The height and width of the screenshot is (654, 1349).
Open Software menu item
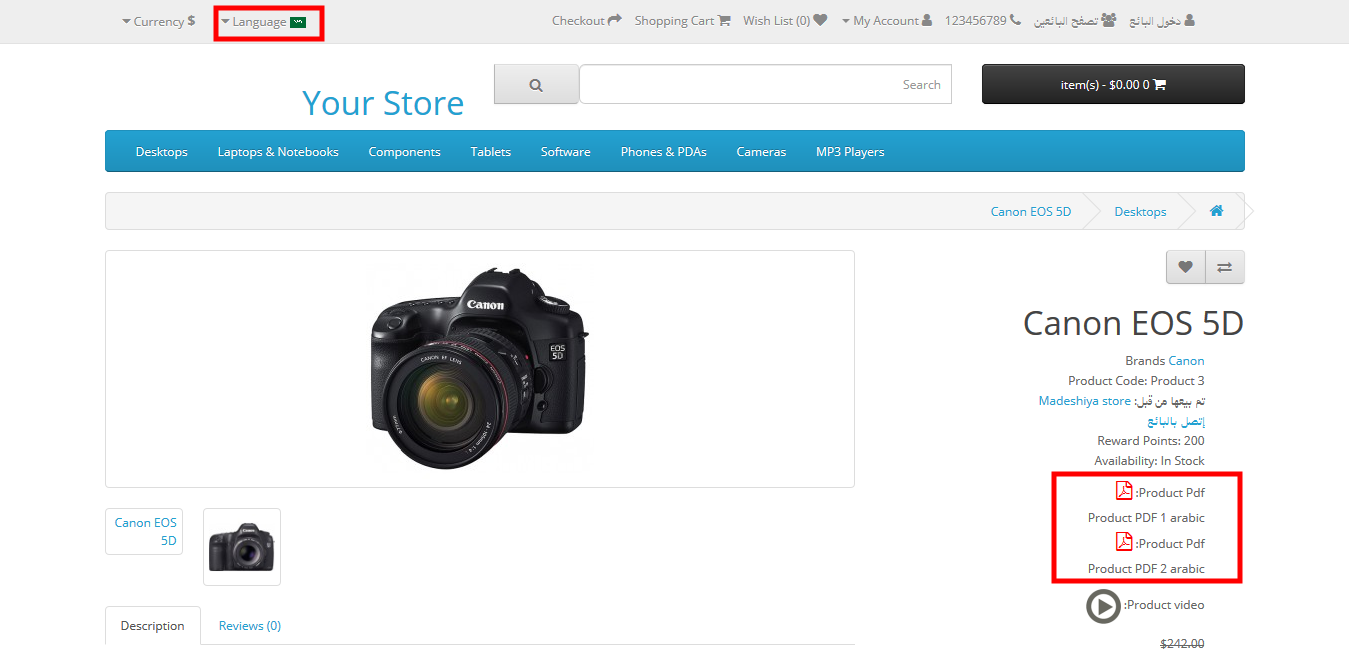pos(566,152)
